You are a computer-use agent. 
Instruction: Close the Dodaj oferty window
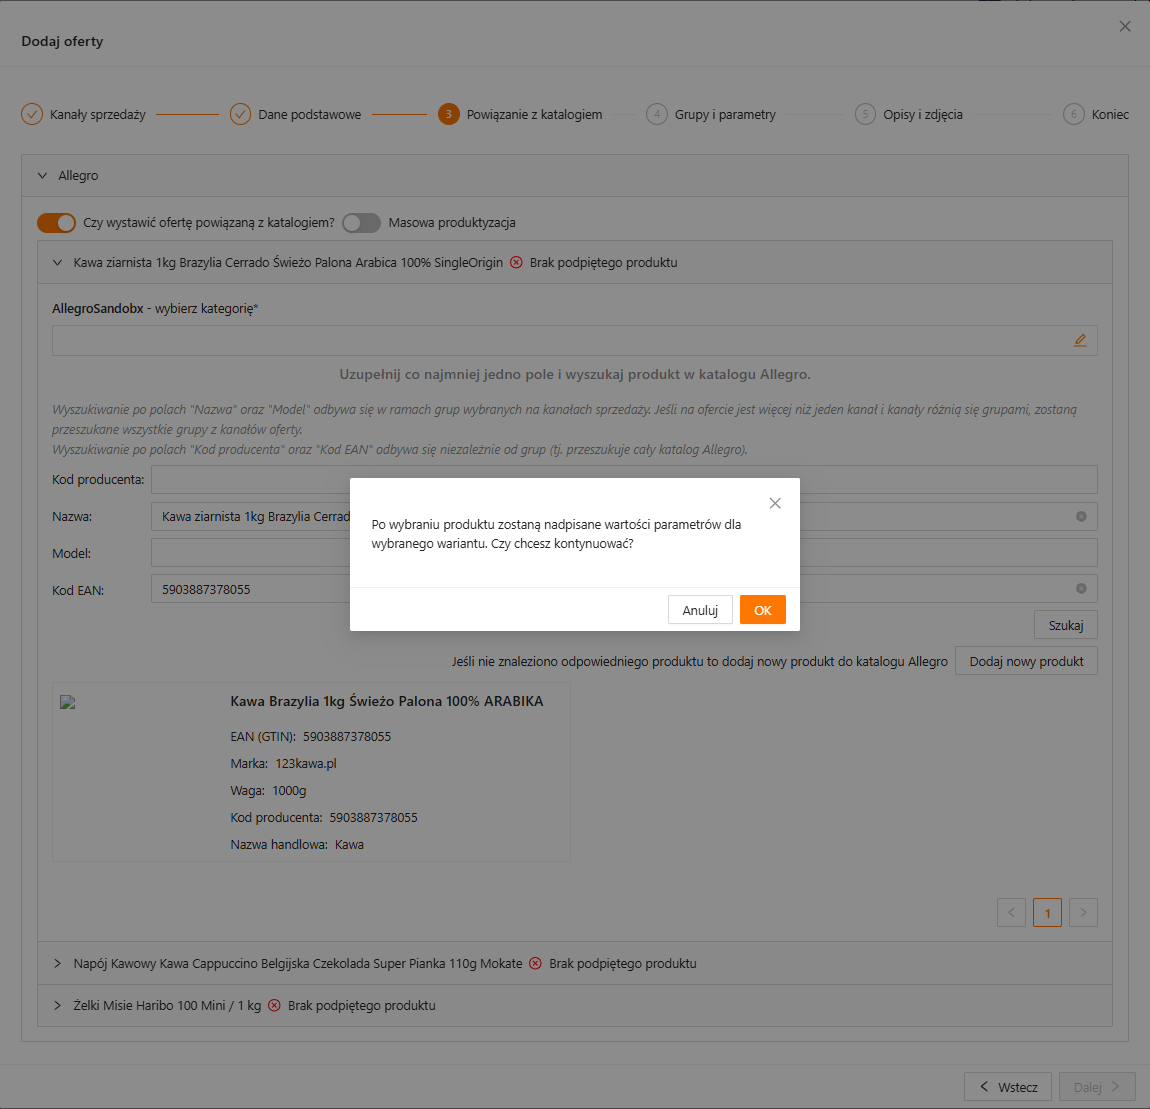point(1124,26)
